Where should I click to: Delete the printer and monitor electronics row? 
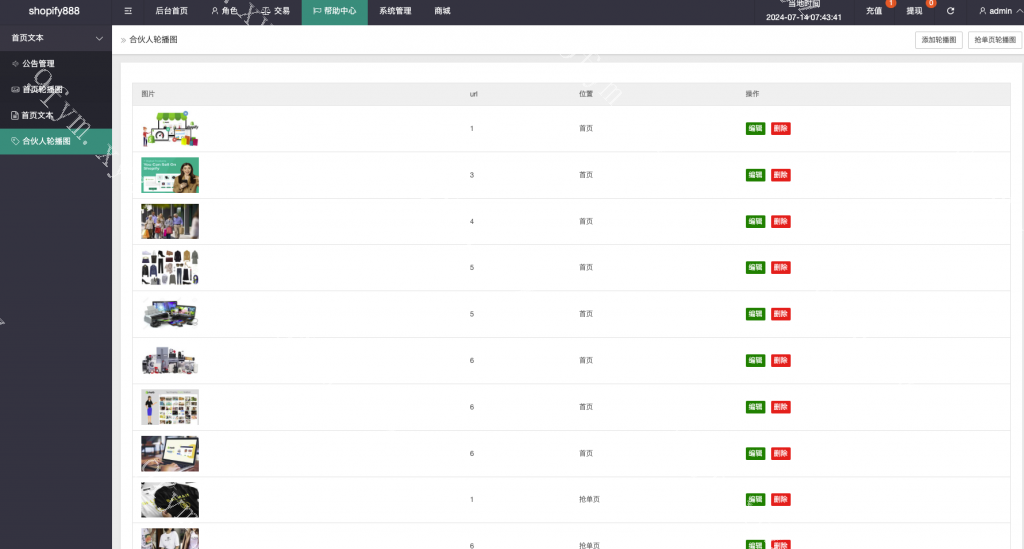coord(780,314)
